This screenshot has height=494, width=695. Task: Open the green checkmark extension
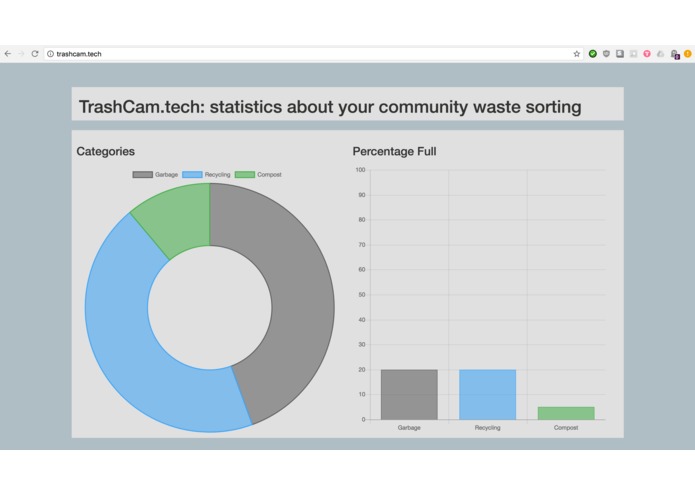tap(593, 54)
